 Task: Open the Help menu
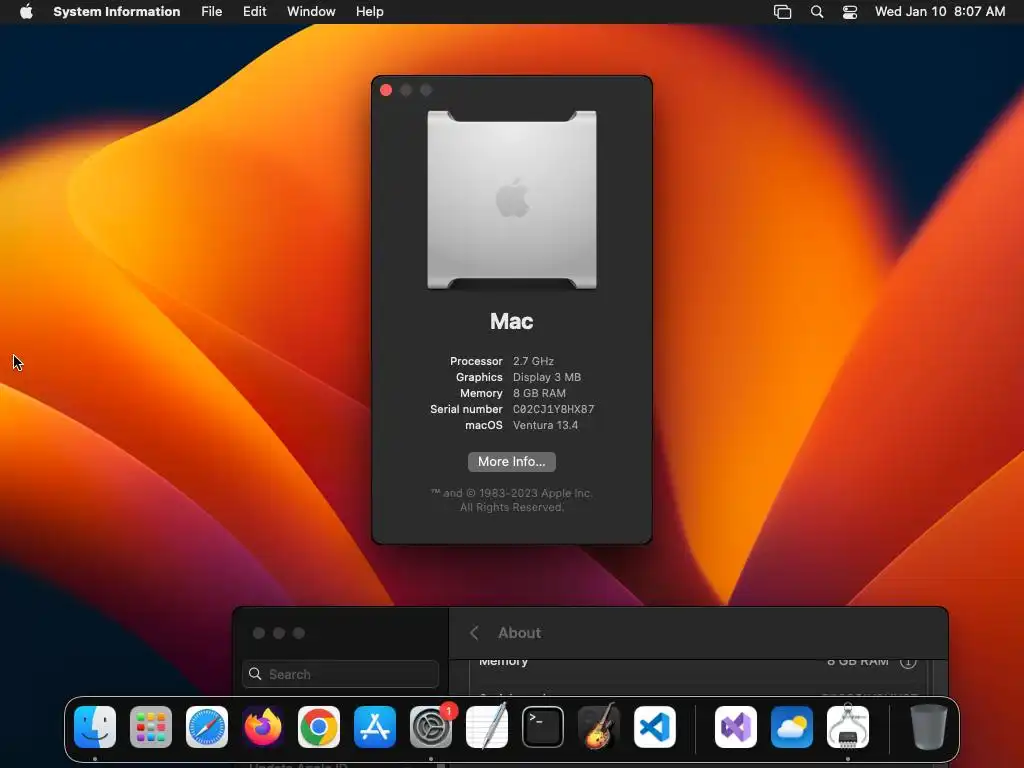370,12
